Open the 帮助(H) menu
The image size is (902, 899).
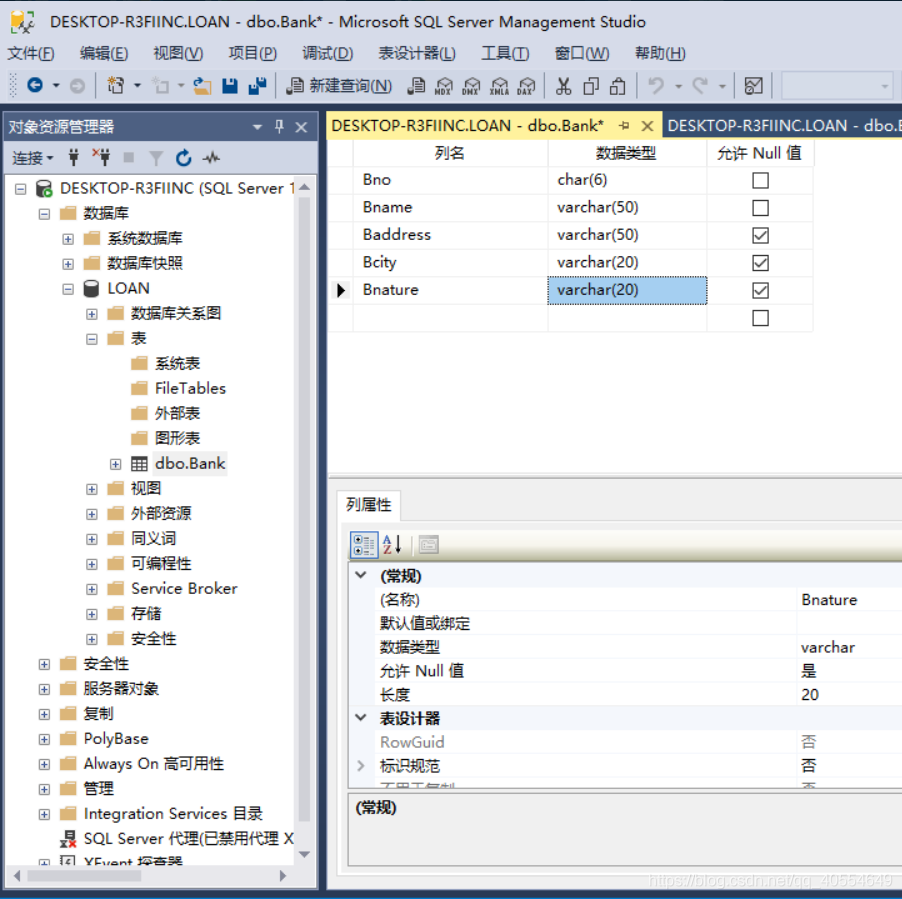tap(660, 53)
